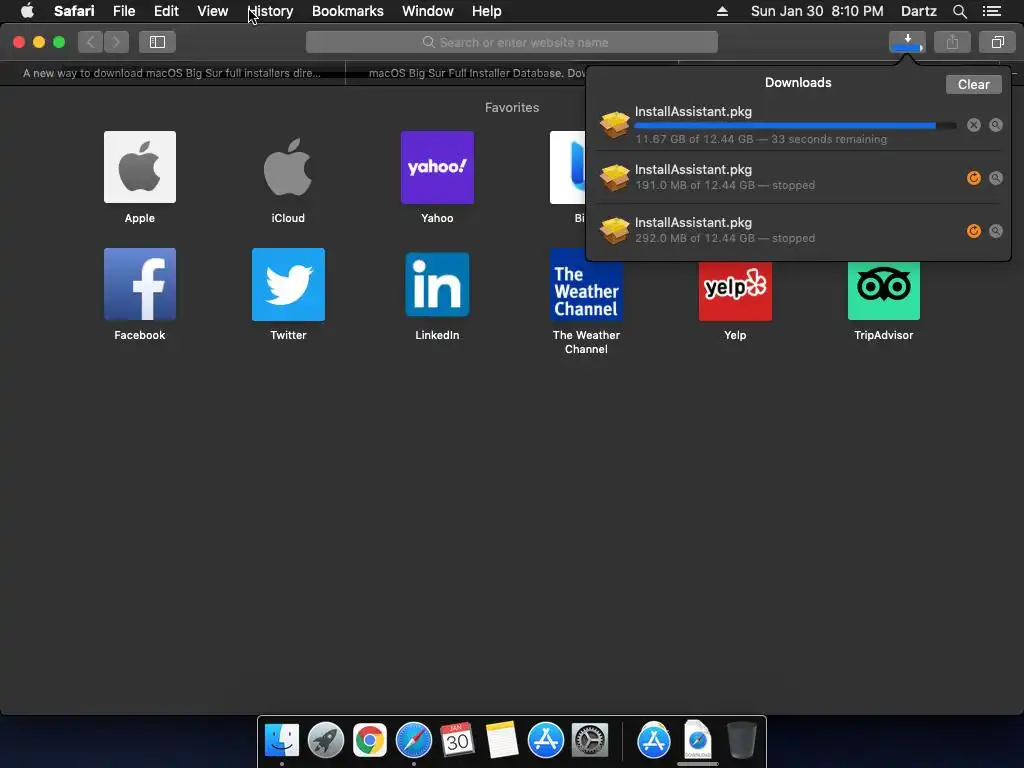The image size is (1024, 768).
Task: Toggle the Safari sidebar button
Action: (x=157, y=42)
